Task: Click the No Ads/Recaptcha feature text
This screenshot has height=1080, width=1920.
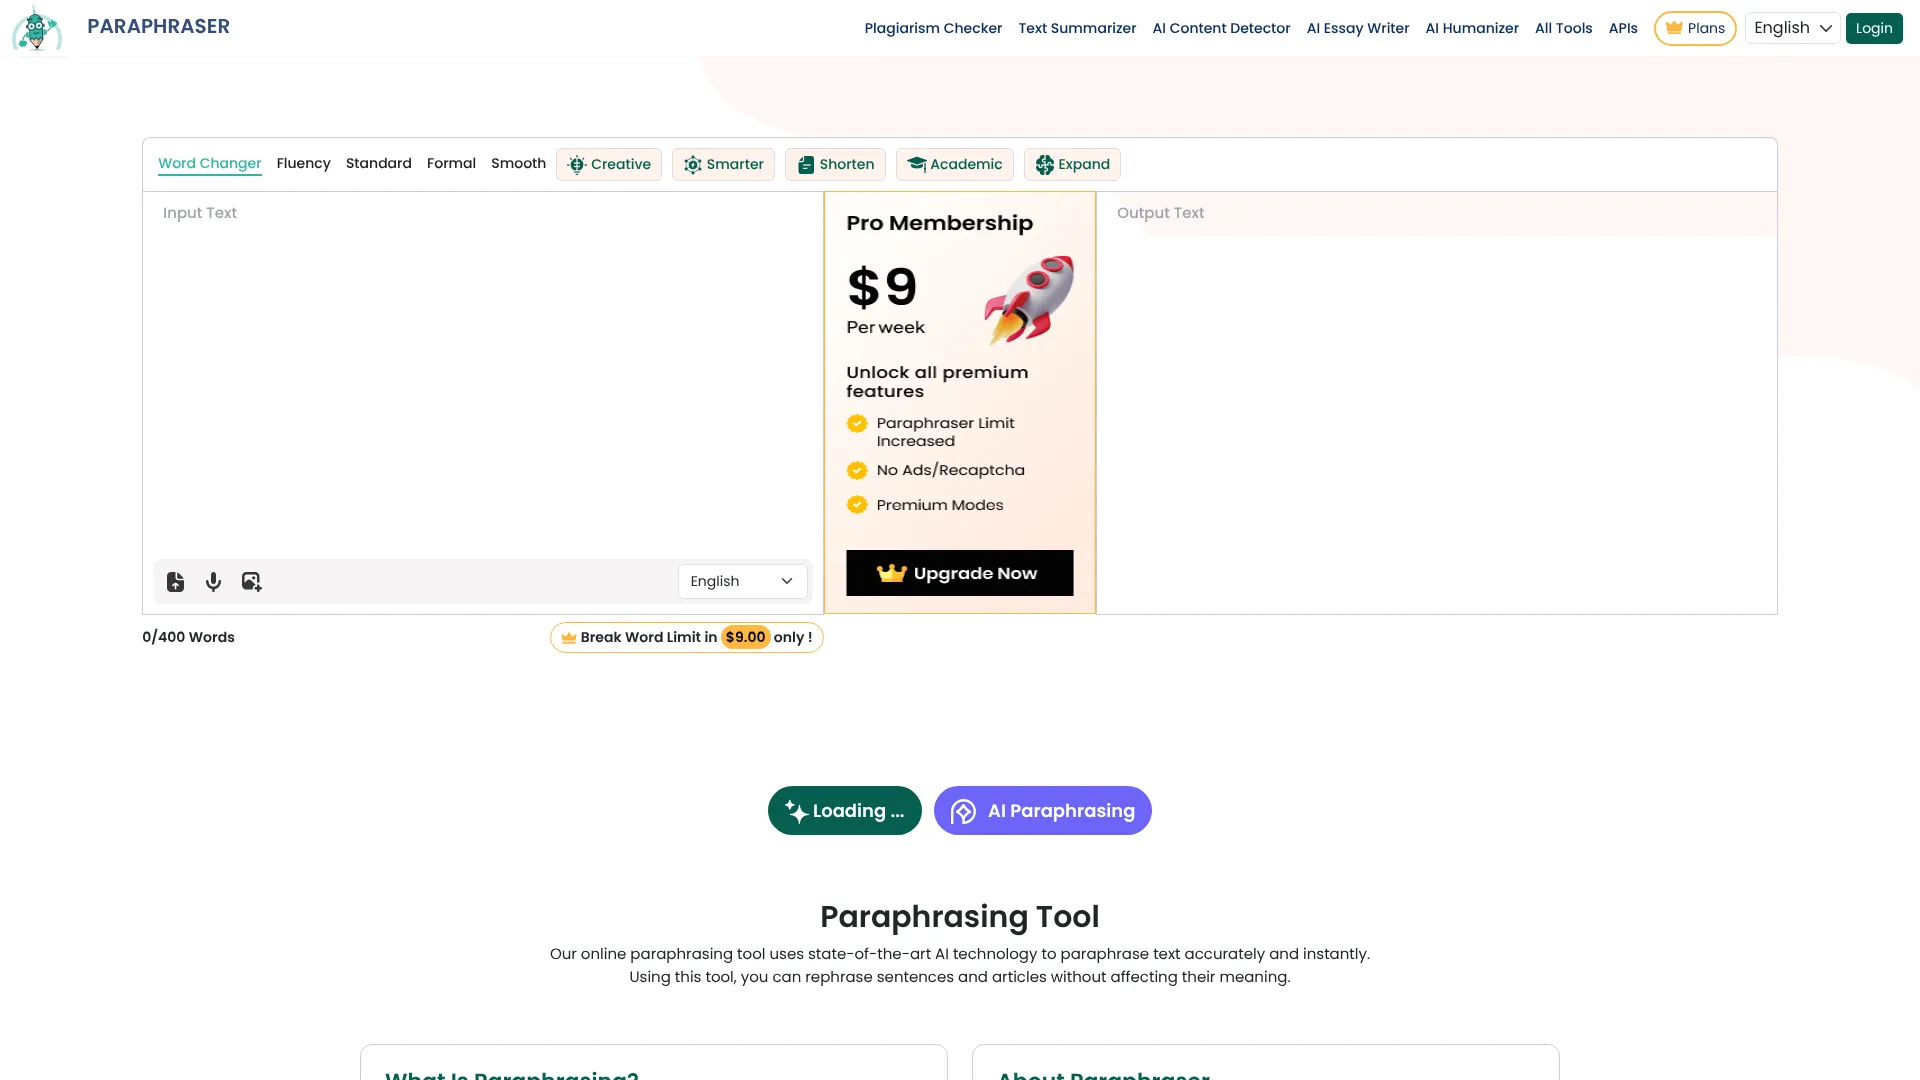Action: click(950, 470)
